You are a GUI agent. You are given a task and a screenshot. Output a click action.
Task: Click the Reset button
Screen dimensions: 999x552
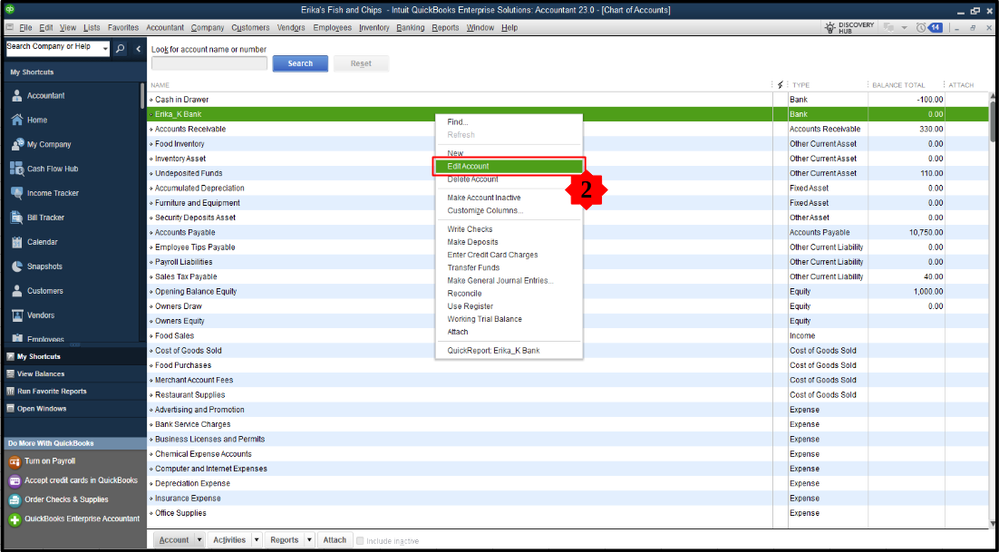pyautogui.click(x=361, y=64)
